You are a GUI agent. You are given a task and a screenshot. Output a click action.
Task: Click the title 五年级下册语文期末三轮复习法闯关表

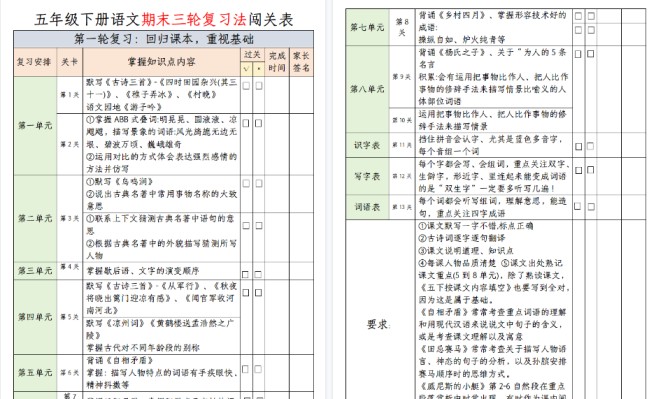(x=164, y=20)
